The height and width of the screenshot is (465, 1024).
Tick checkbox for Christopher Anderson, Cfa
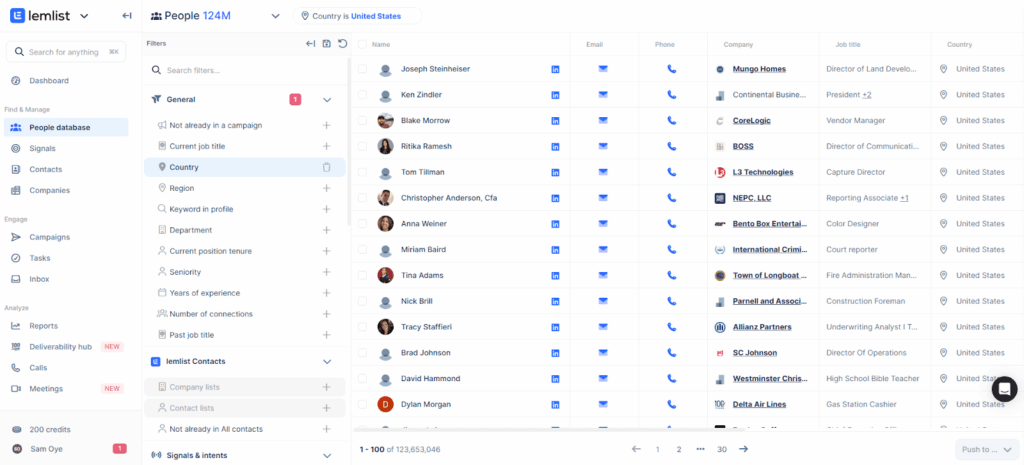click(362, 198)
